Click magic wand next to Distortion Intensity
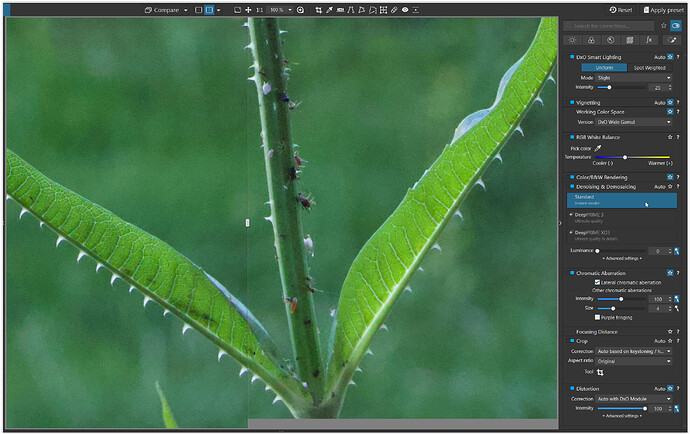Image resolution: width=690 pixels, height=434 pixels. click(x=677, y=408)
